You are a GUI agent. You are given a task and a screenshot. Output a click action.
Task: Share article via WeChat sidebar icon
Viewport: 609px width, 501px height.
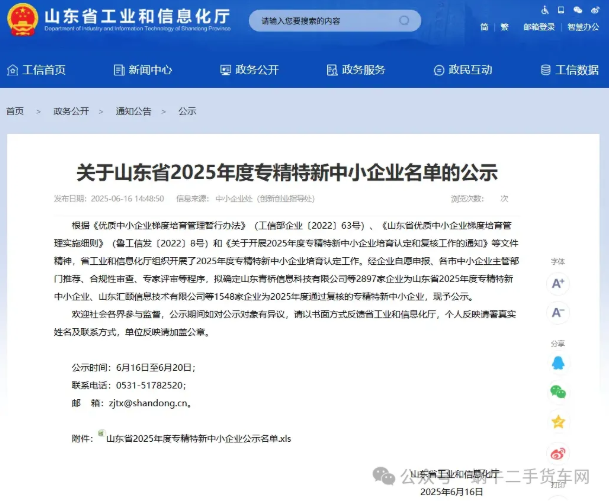click(x=558, y=391)
